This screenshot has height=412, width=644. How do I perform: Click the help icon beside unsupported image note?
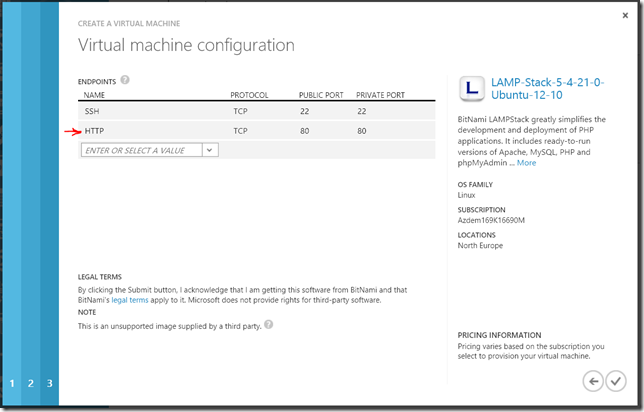[269, 325]
